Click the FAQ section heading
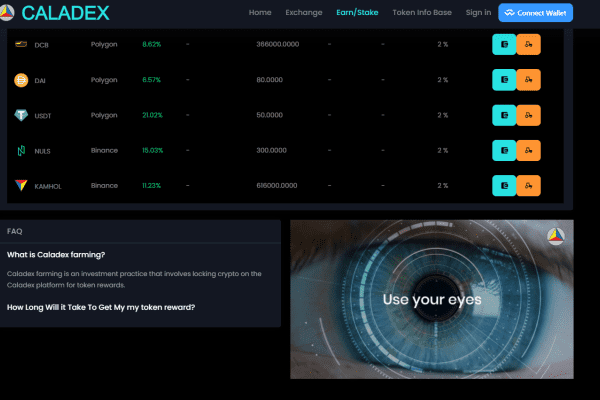Screen dimensions: 600x400 click(15, 231)
